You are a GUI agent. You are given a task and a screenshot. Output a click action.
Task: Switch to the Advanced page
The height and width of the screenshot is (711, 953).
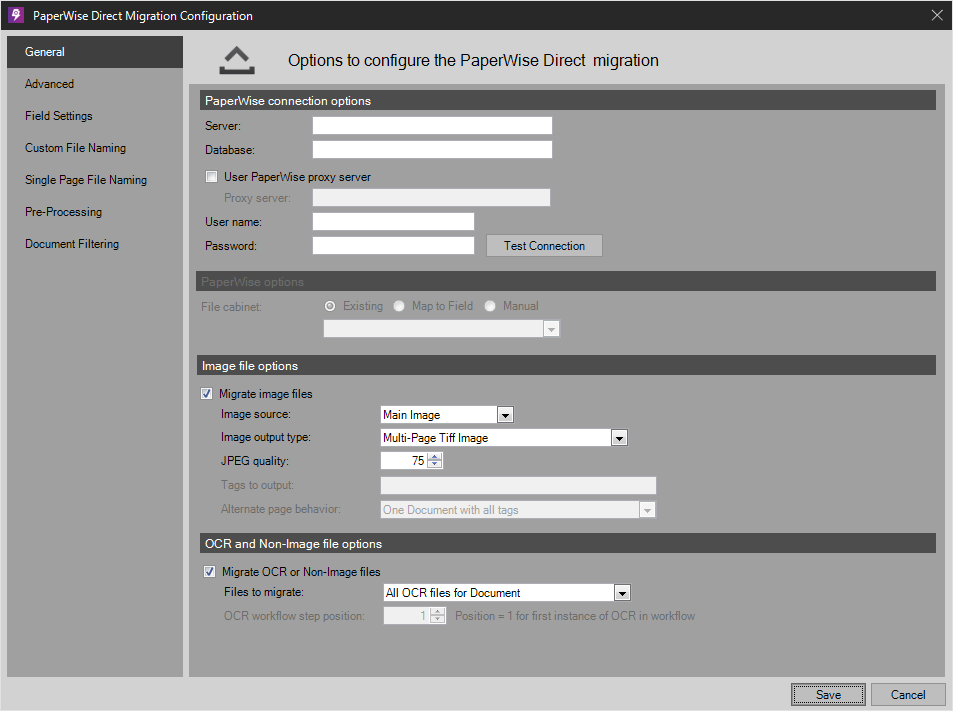tap(95, 84)
